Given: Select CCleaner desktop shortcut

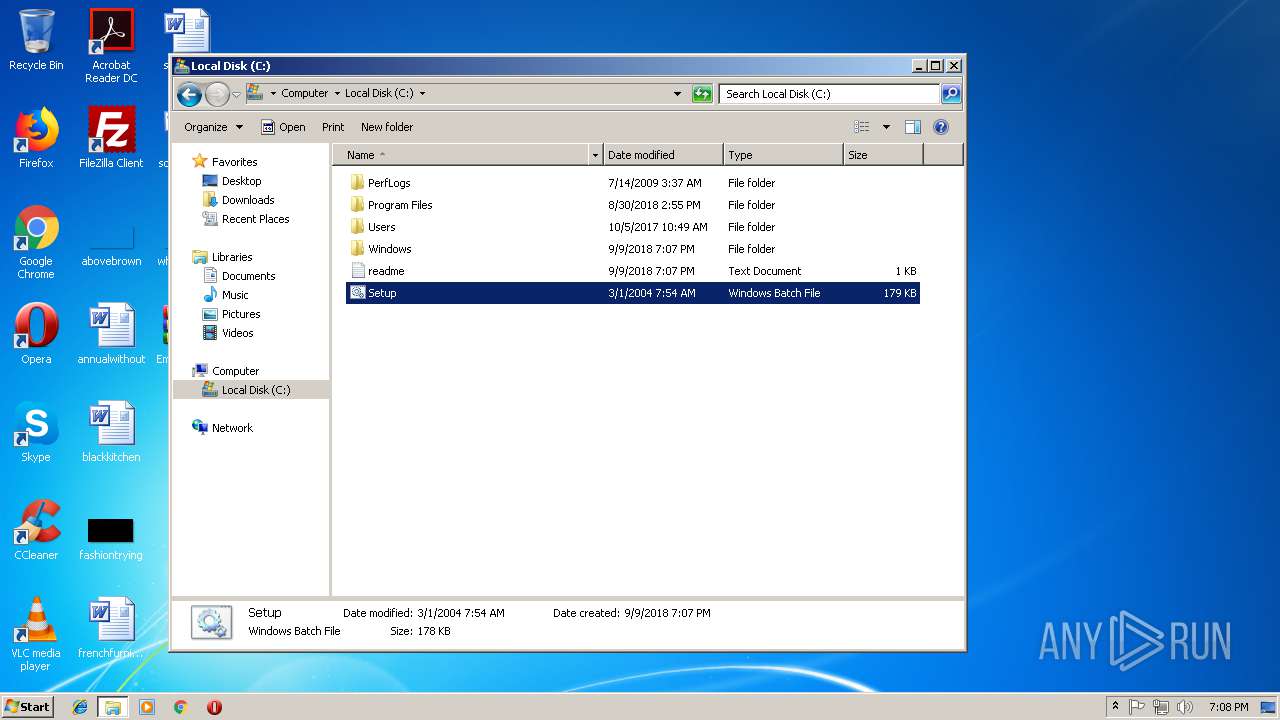Looking at the screenshot, I should (36, 530).
